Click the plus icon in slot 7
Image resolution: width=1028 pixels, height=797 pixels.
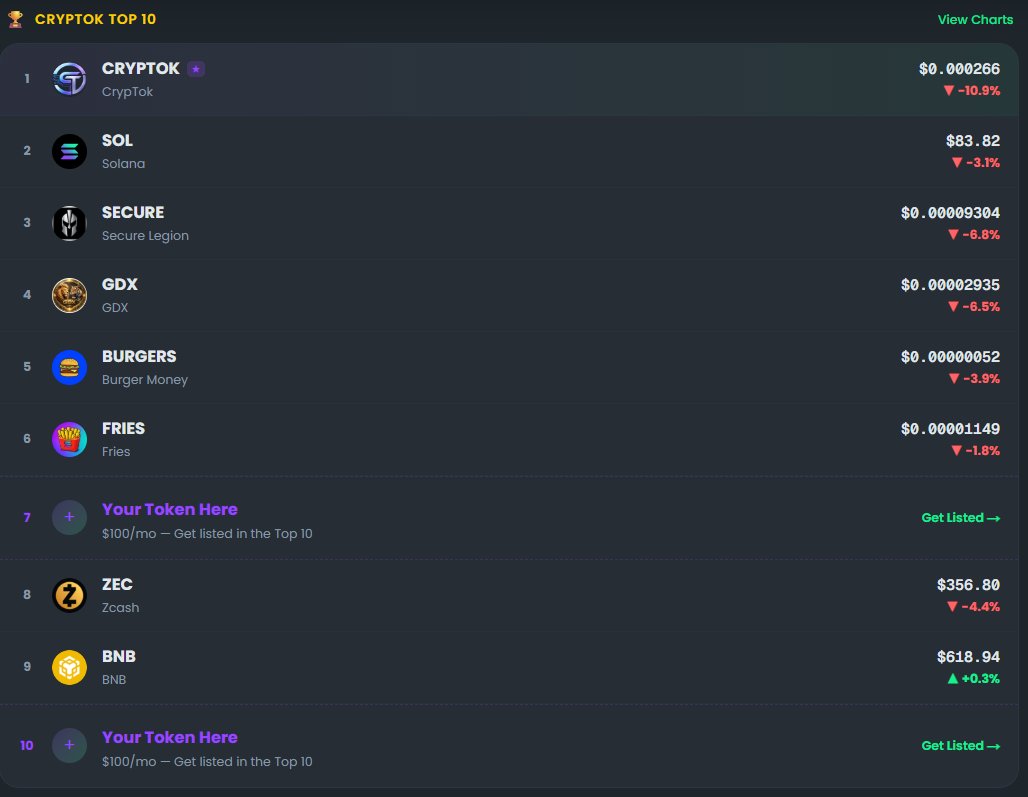(70, 518)
